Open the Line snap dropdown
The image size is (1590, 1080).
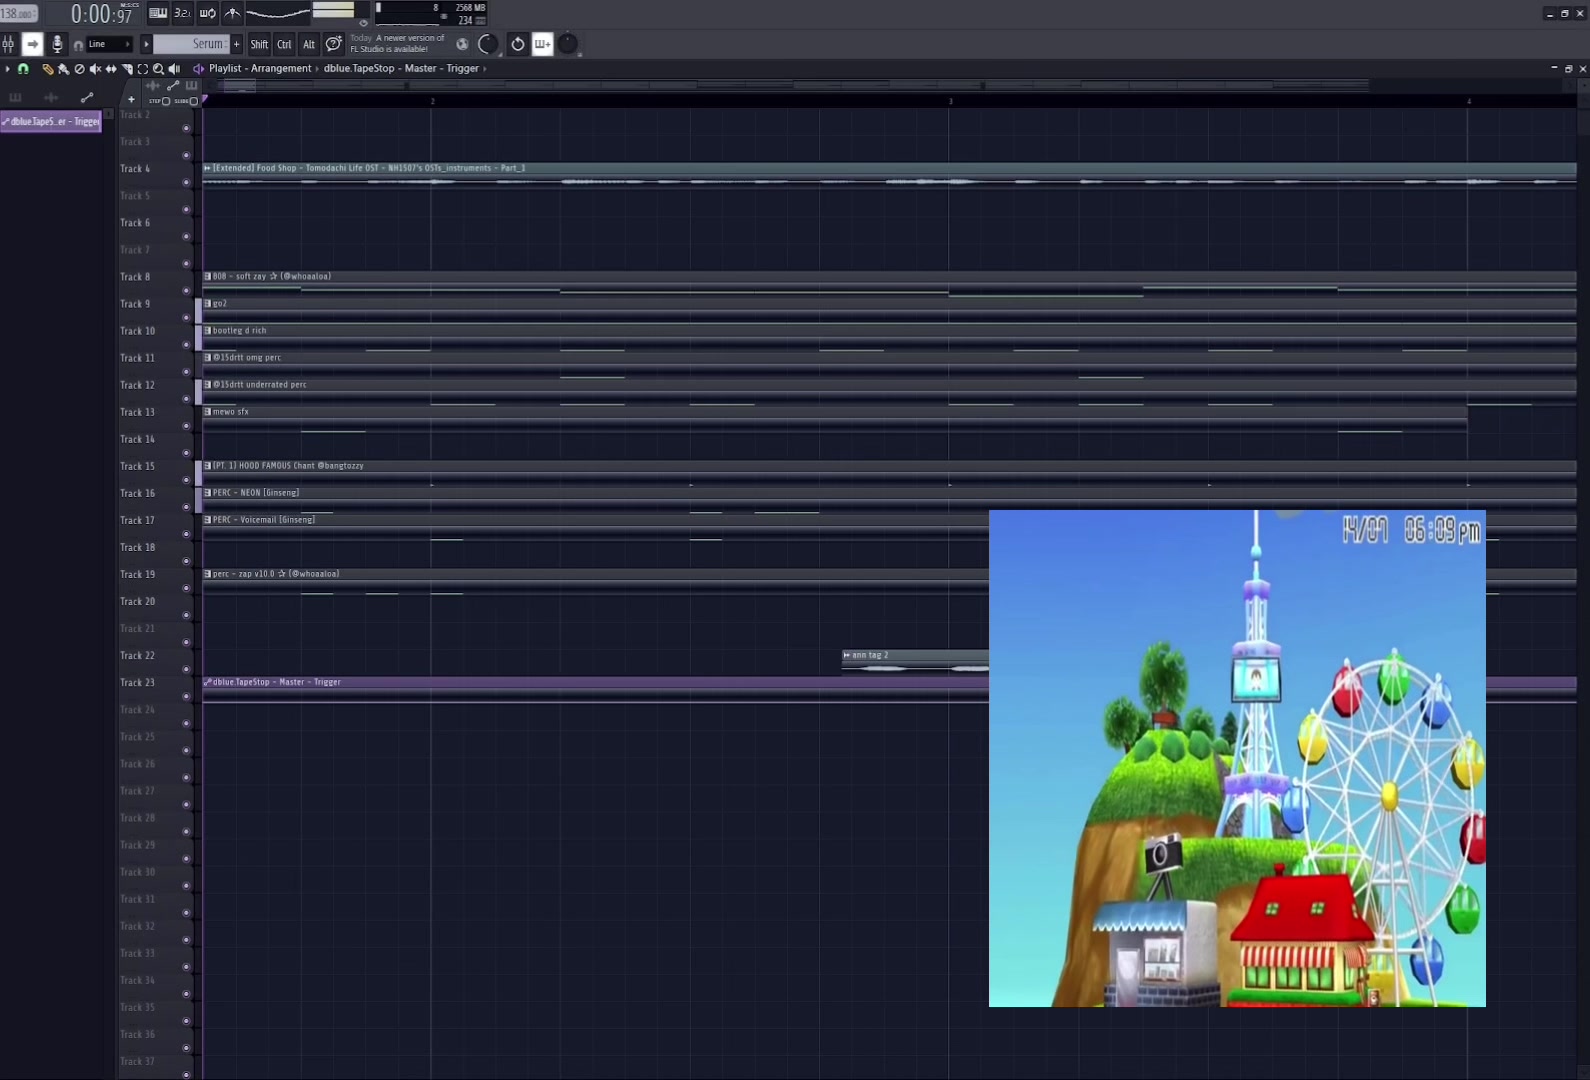[109, 44]
